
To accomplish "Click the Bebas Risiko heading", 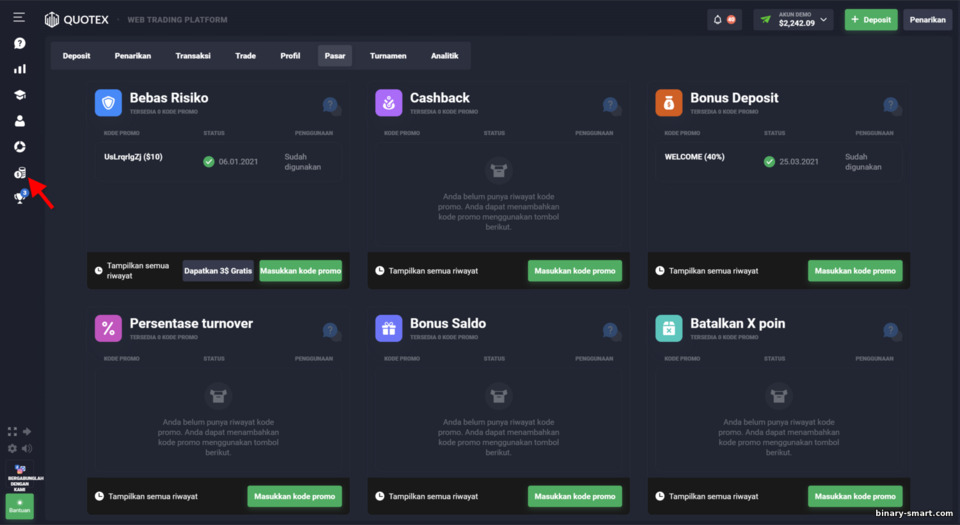I will point(169,98).
